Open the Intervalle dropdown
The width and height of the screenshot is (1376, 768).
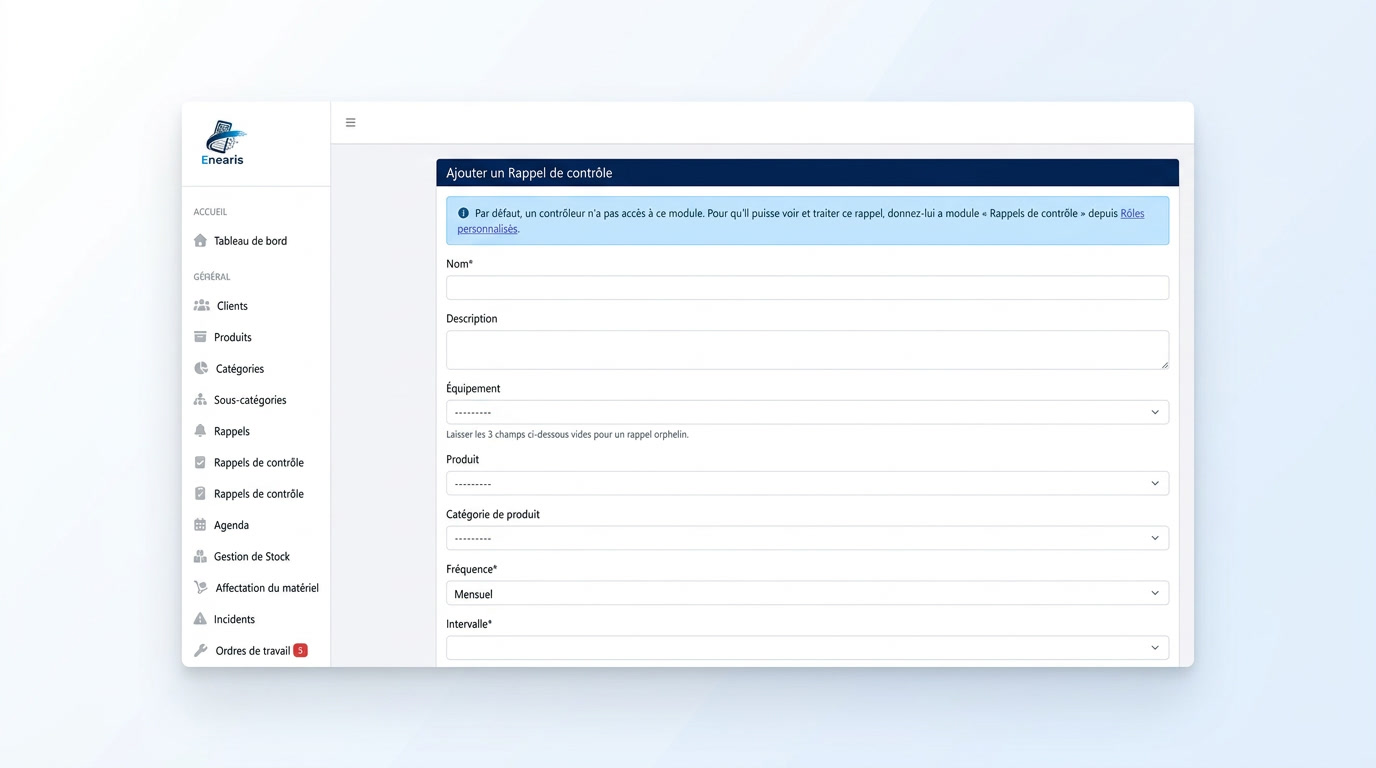807,648
